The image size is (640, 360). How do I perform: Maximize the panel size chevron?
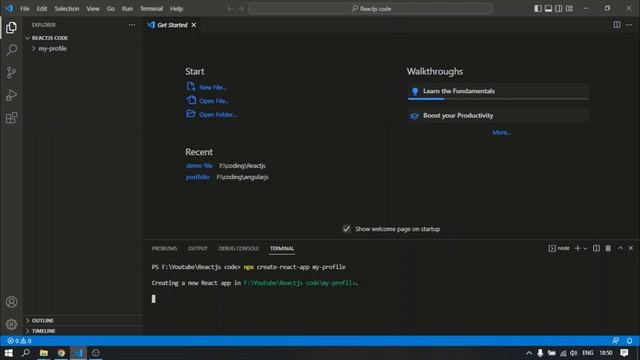tap(620, 248)
